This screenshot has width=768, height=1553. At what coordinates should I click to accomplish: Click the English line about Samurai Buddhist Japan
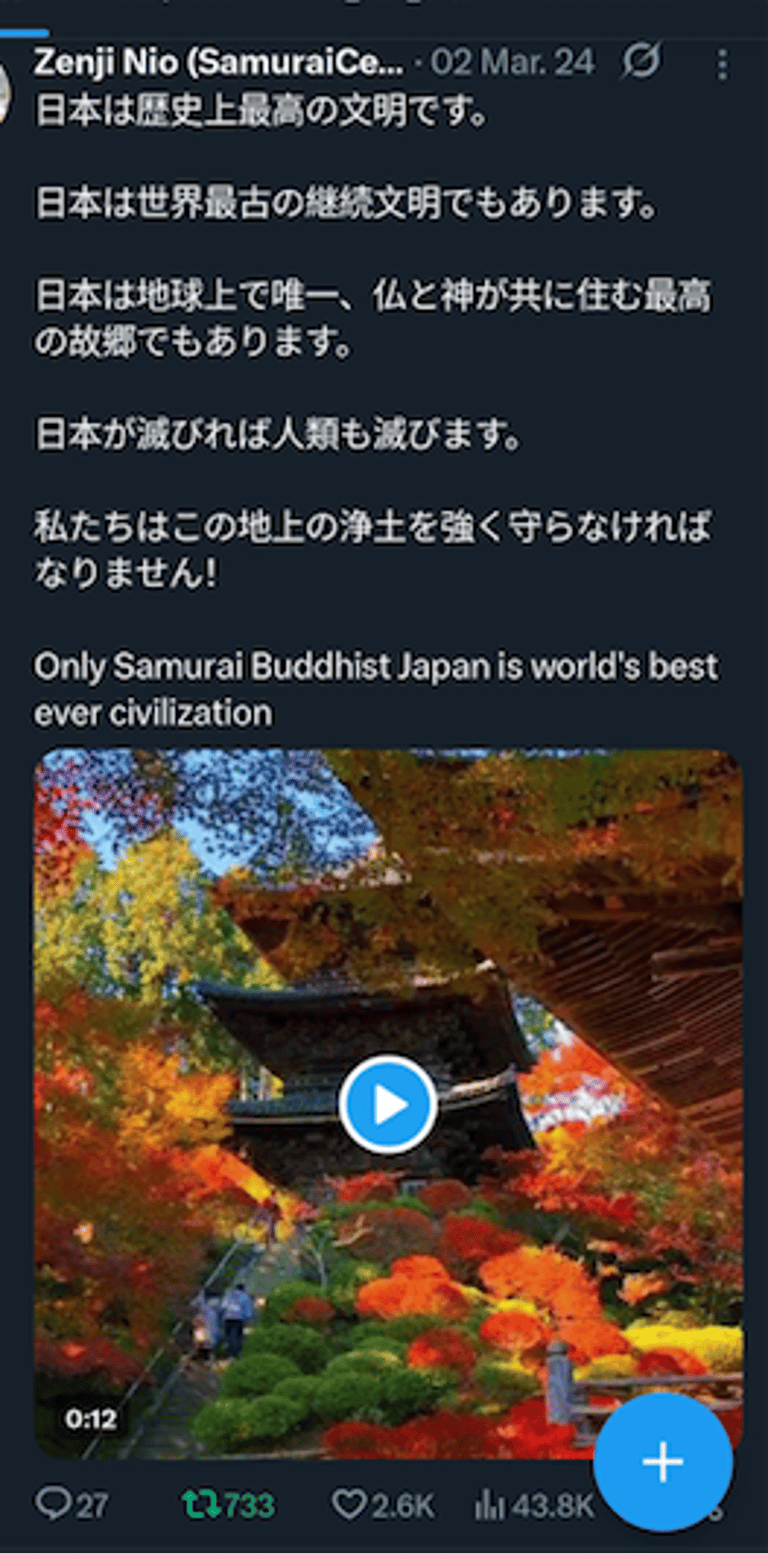click(376, 689)
